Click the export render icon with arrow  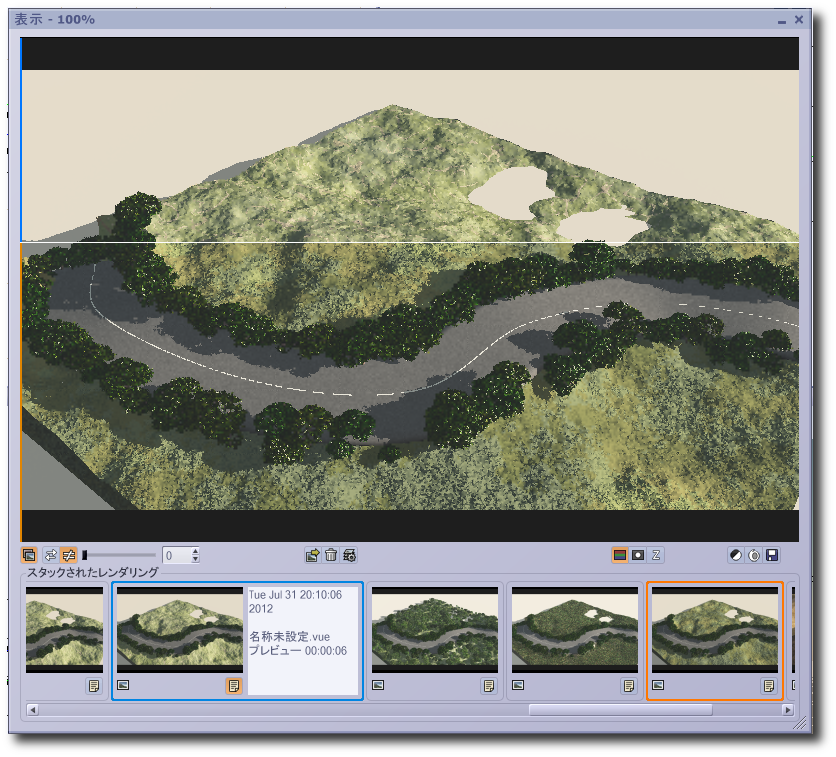point(312,555)
